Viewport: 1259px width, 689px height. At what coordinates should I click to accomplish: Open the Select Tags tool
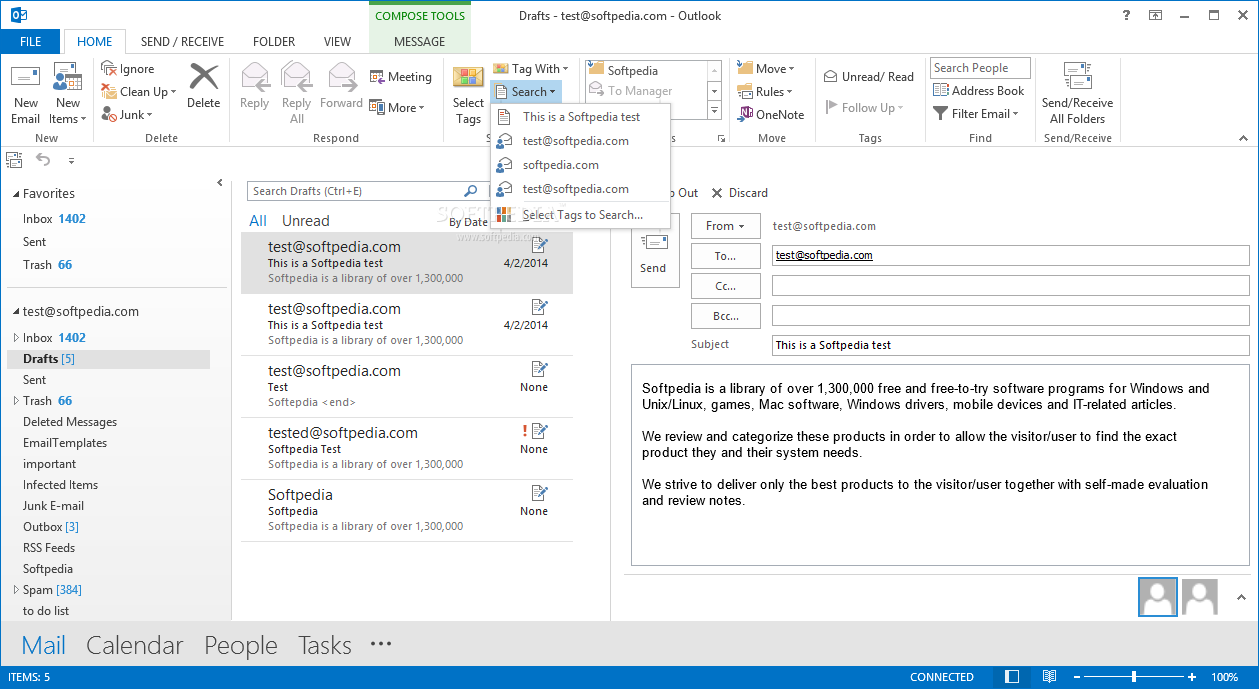point(468,95)
